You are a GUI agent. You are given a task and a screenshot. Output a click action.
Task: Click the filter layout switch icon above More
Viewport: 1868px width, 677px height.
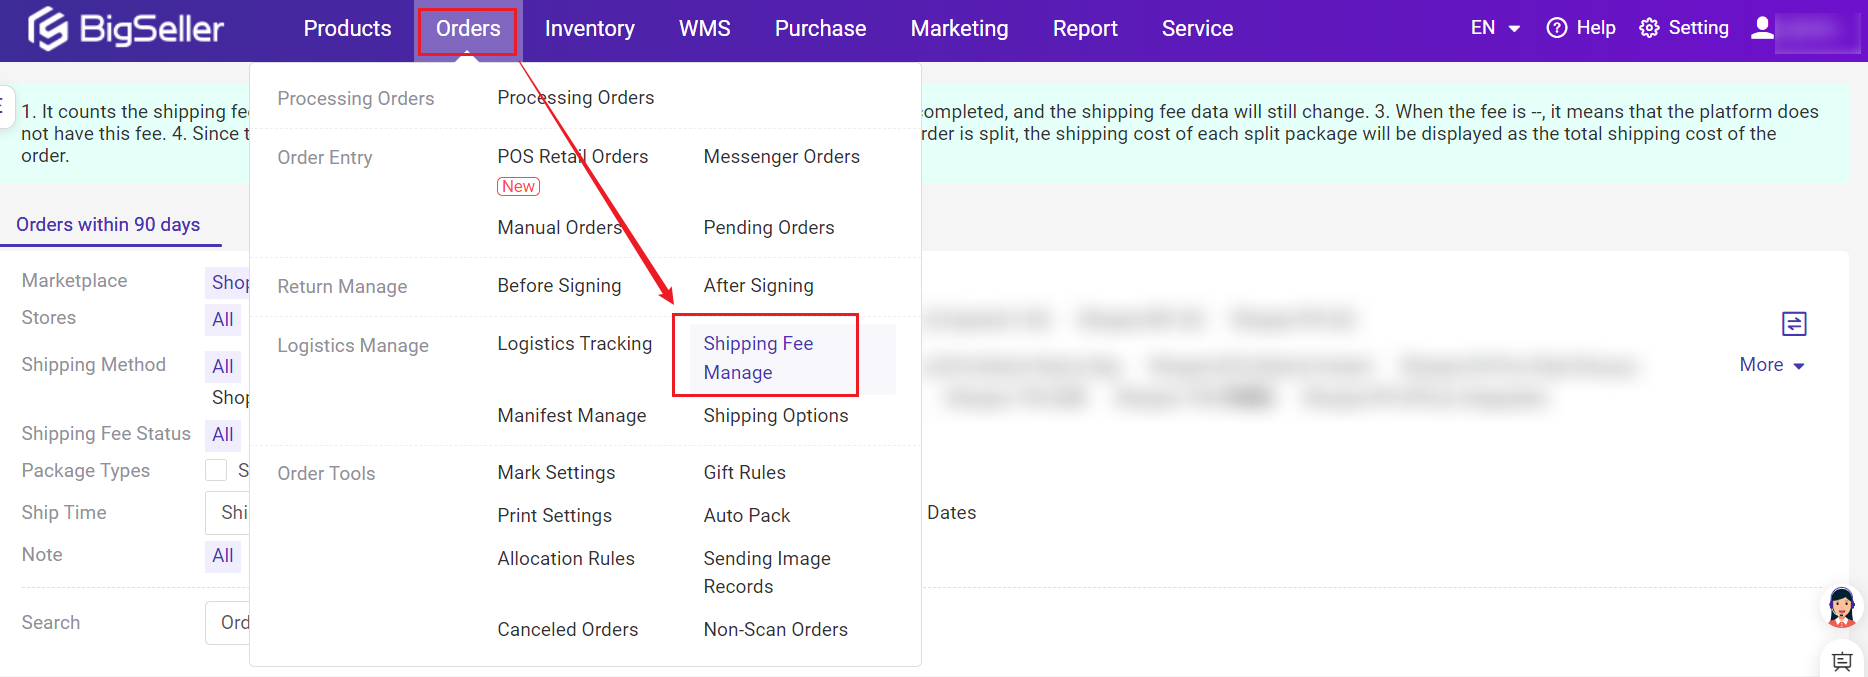(x=1794, y=323)
